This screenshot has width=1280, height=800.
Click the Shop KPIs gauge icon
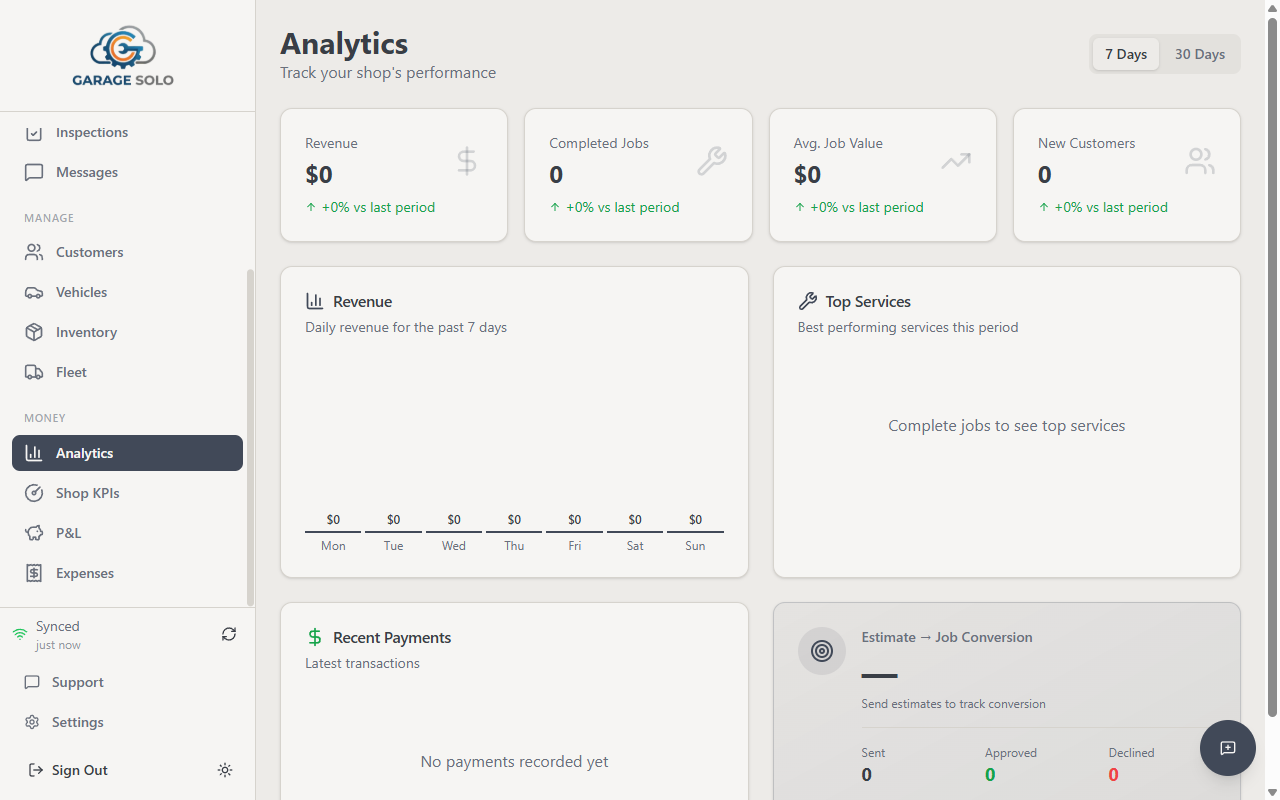pos(34,493)
